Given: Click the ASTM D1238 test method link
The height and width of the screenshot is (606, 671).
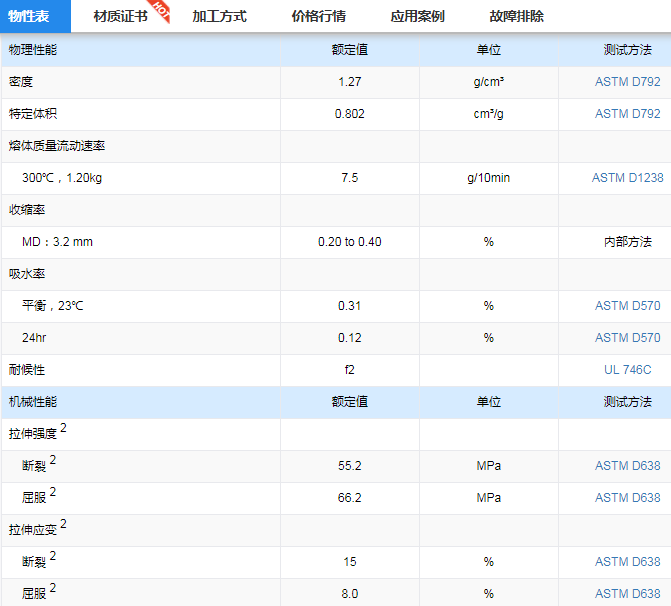Looking at the screenshot, I should pyautogui.click(x=627, y=178).
